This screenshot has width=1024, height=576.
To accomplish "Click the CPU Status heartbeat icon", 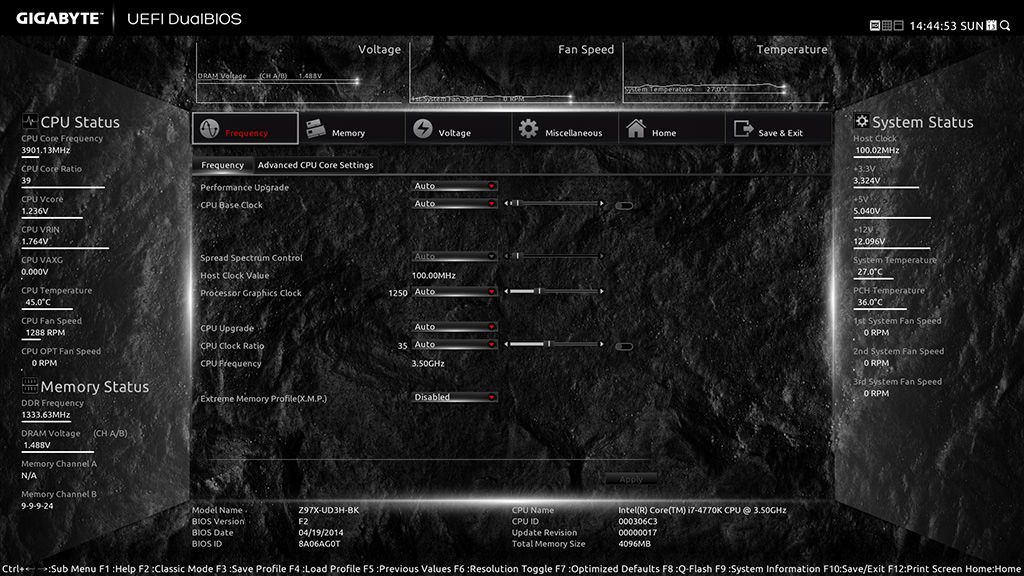I will [29, 121].
